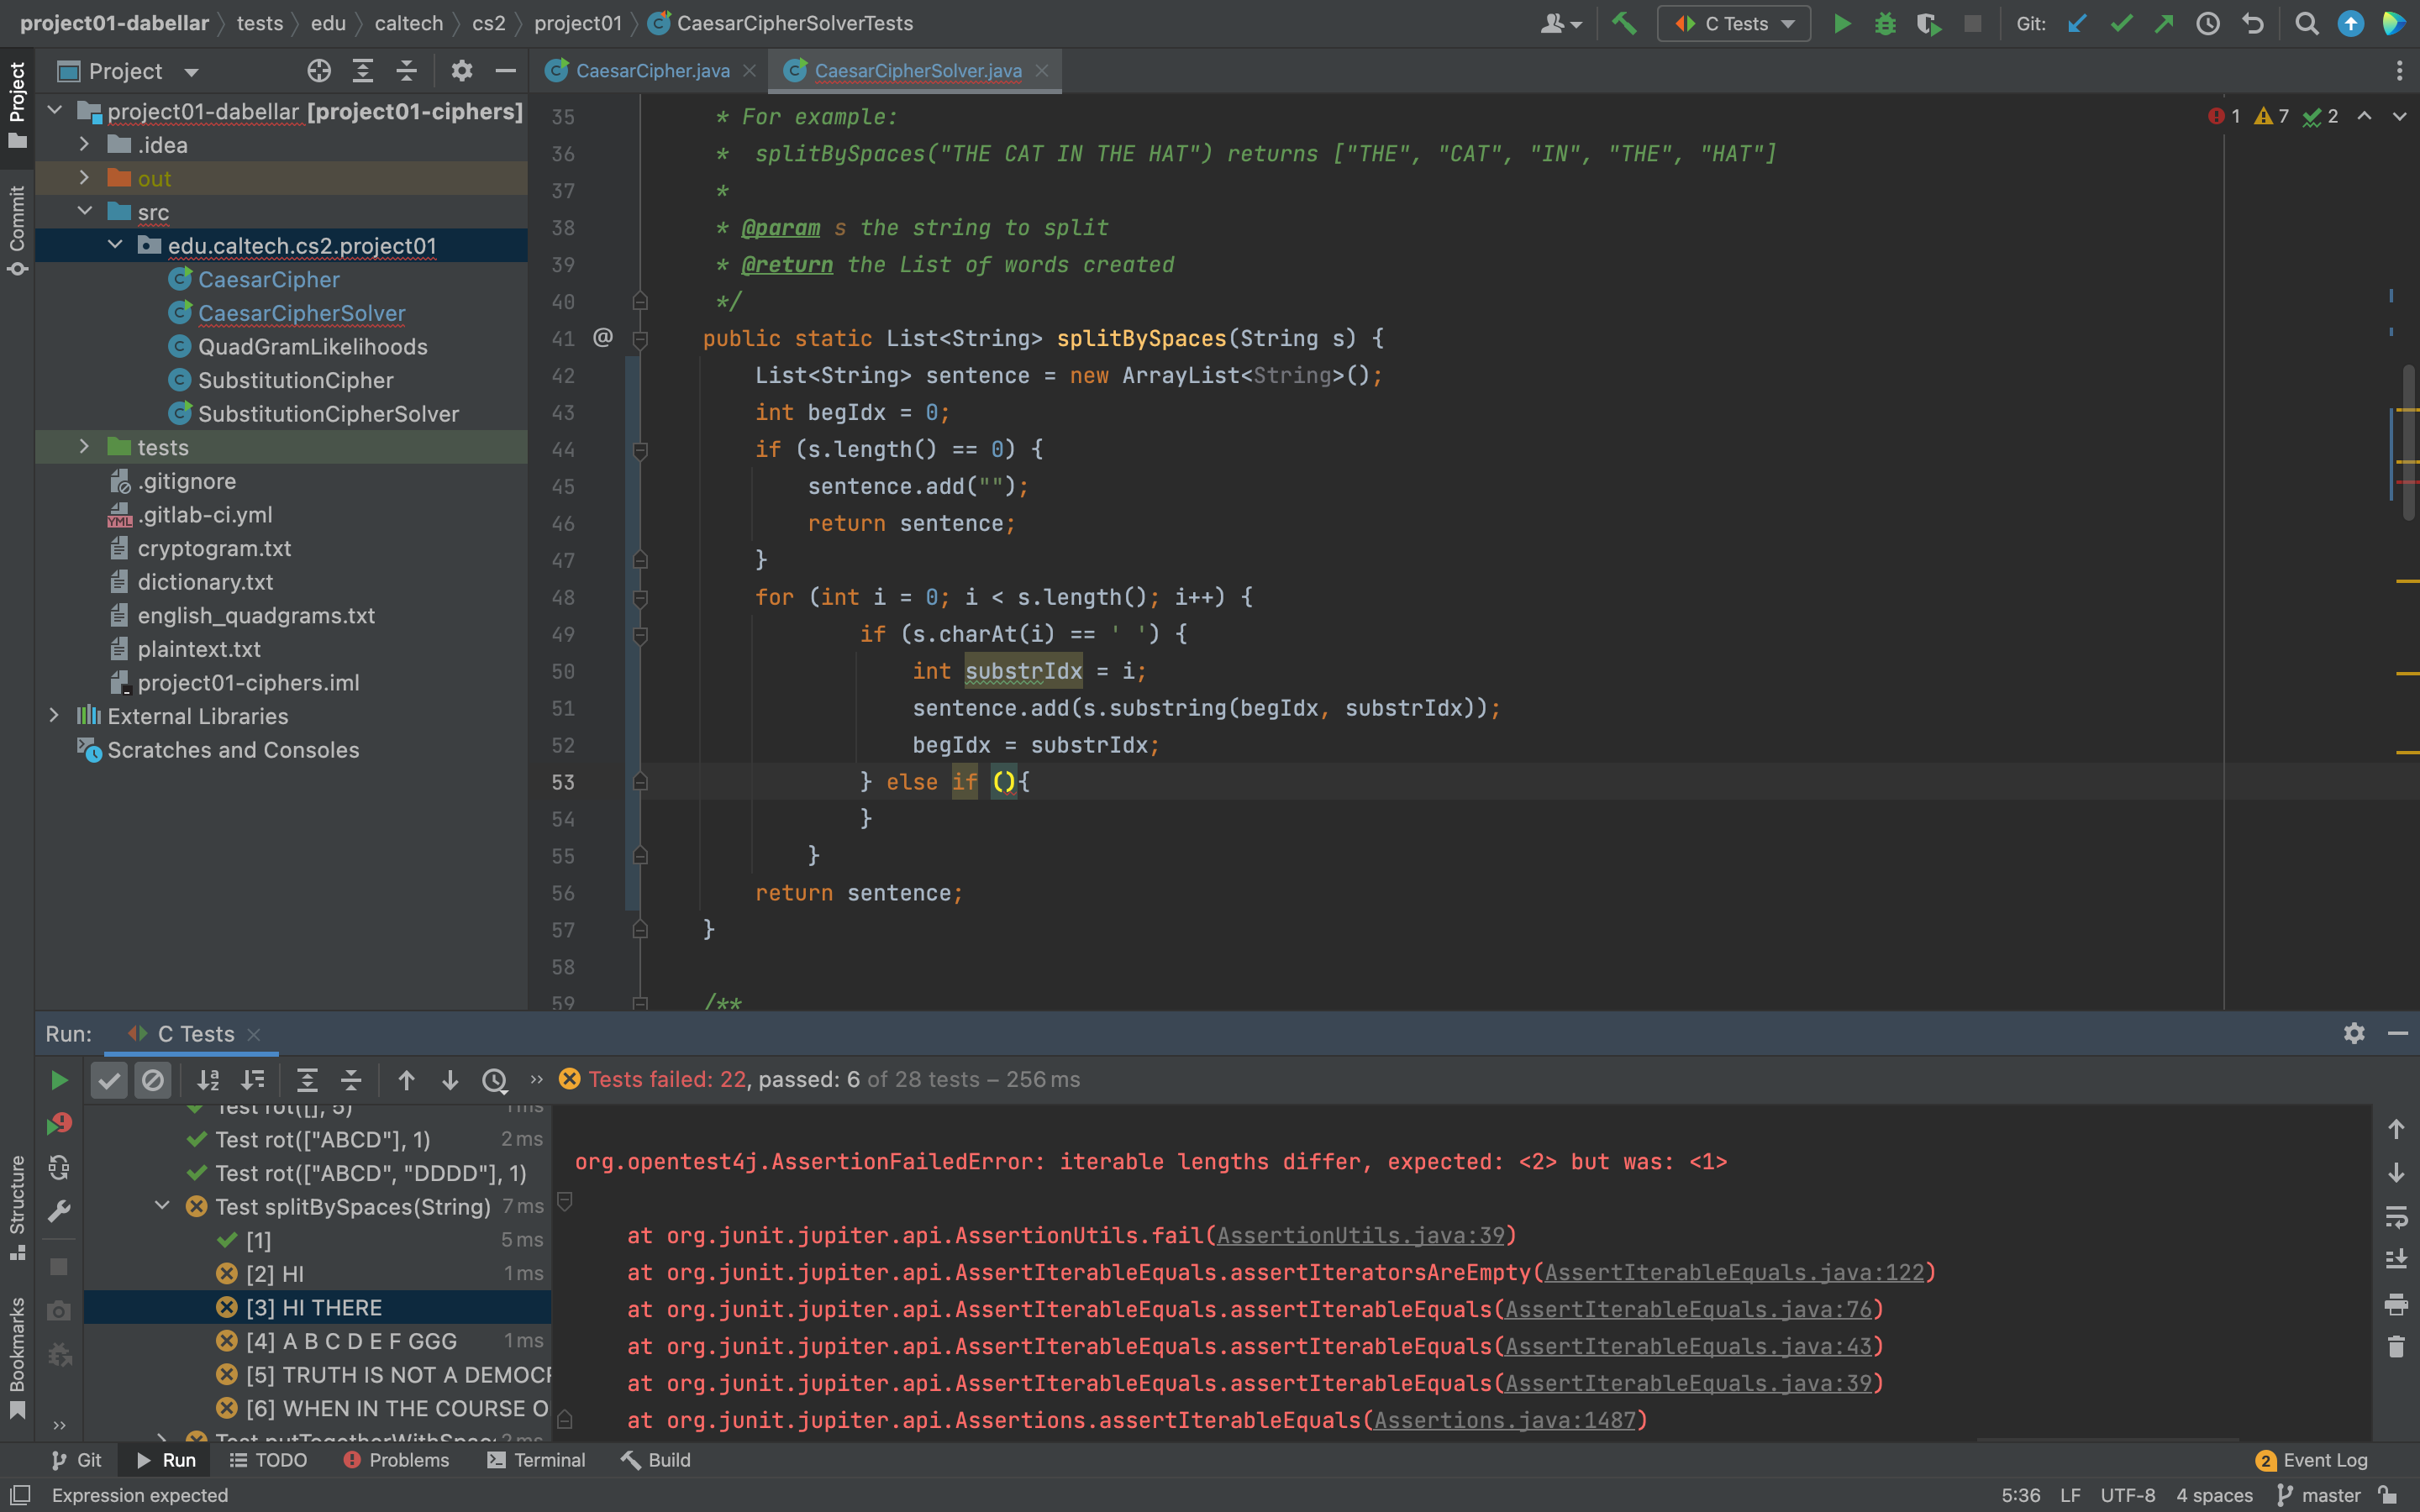Click the Build project hammer icon
This screenshot has width=2420, height=1512.
[x=1624, y=23]
